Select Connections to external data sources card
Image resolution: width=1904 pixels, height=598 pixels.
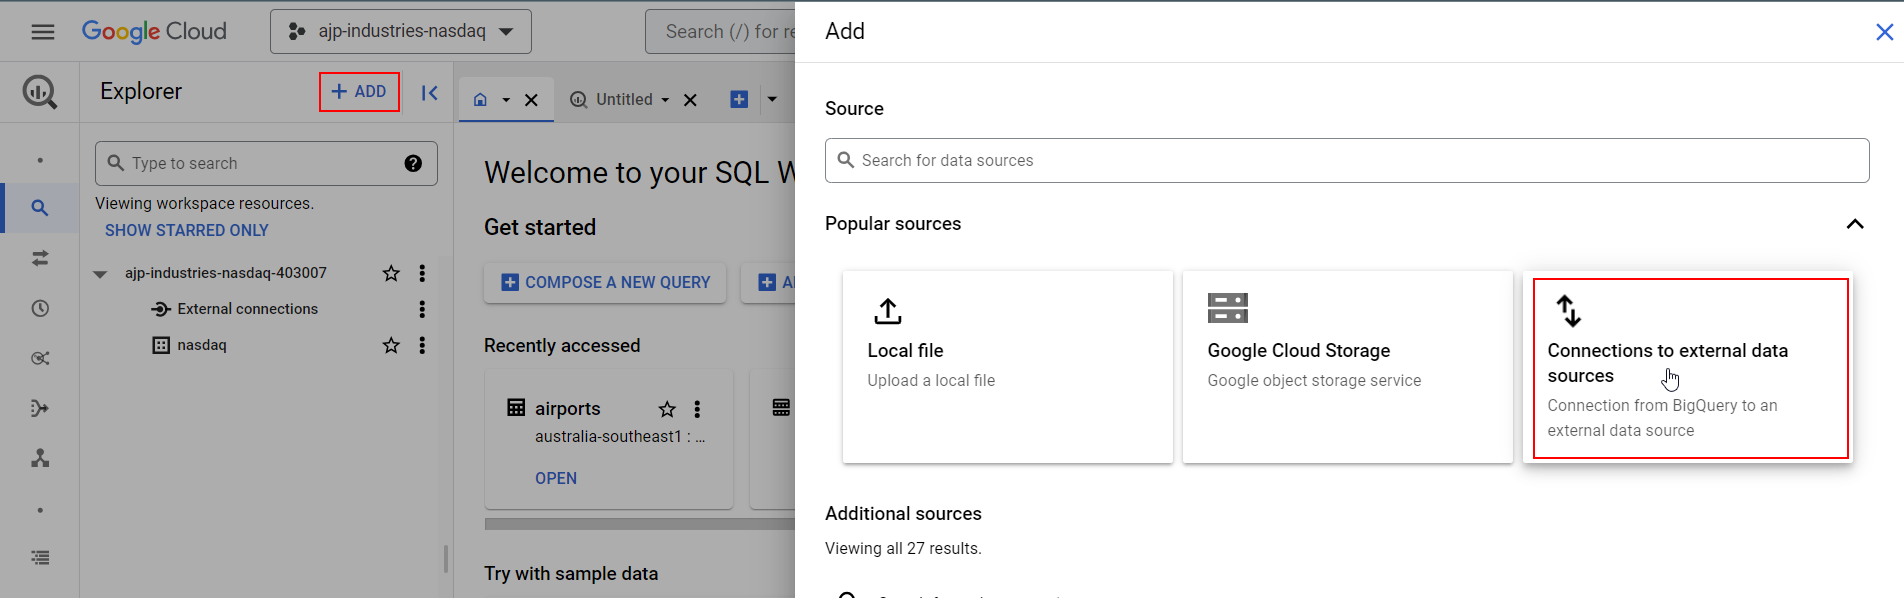[1690, 368]
